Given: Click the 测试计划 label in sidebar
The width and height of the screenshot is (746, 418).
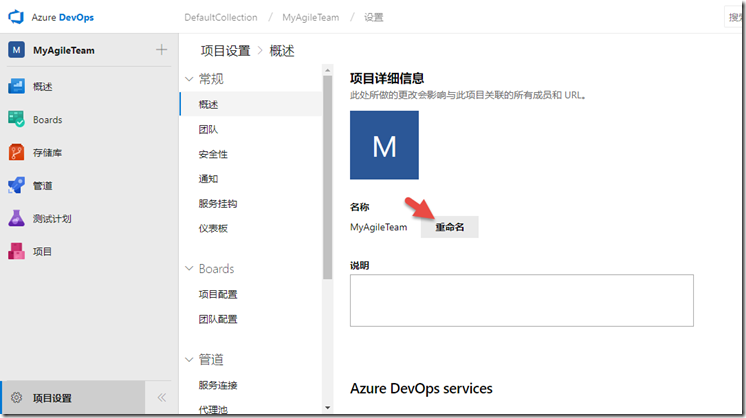Looking at the screenshot, I should [x=52, y=219].
